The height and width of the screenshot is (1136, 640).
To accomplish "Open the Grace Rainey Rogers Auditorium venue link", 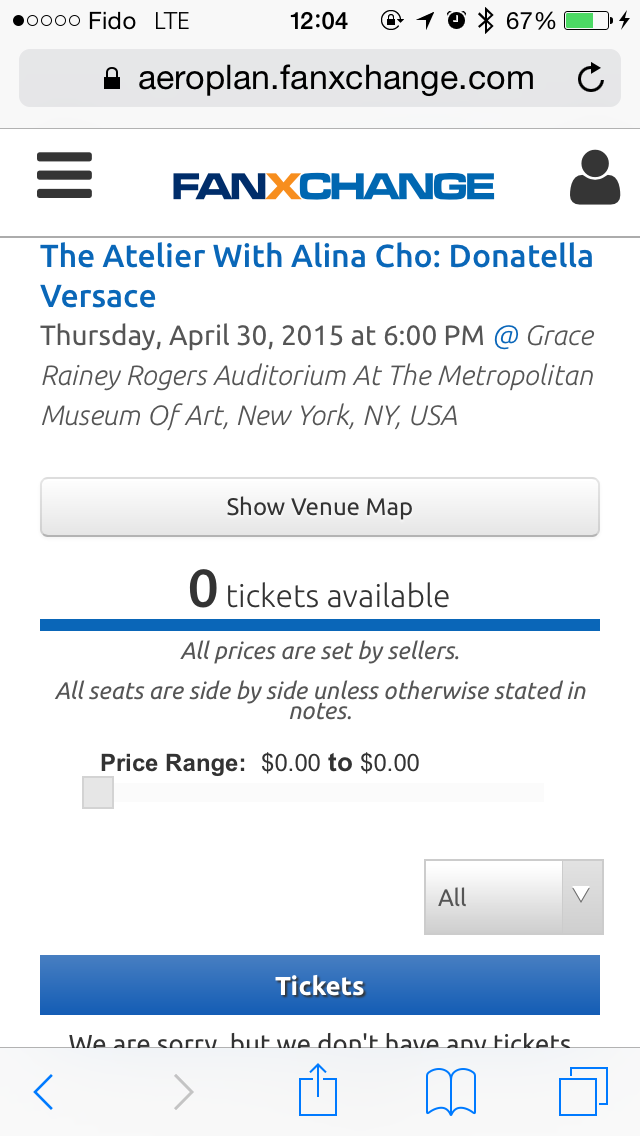I will (x=318, y=375).
